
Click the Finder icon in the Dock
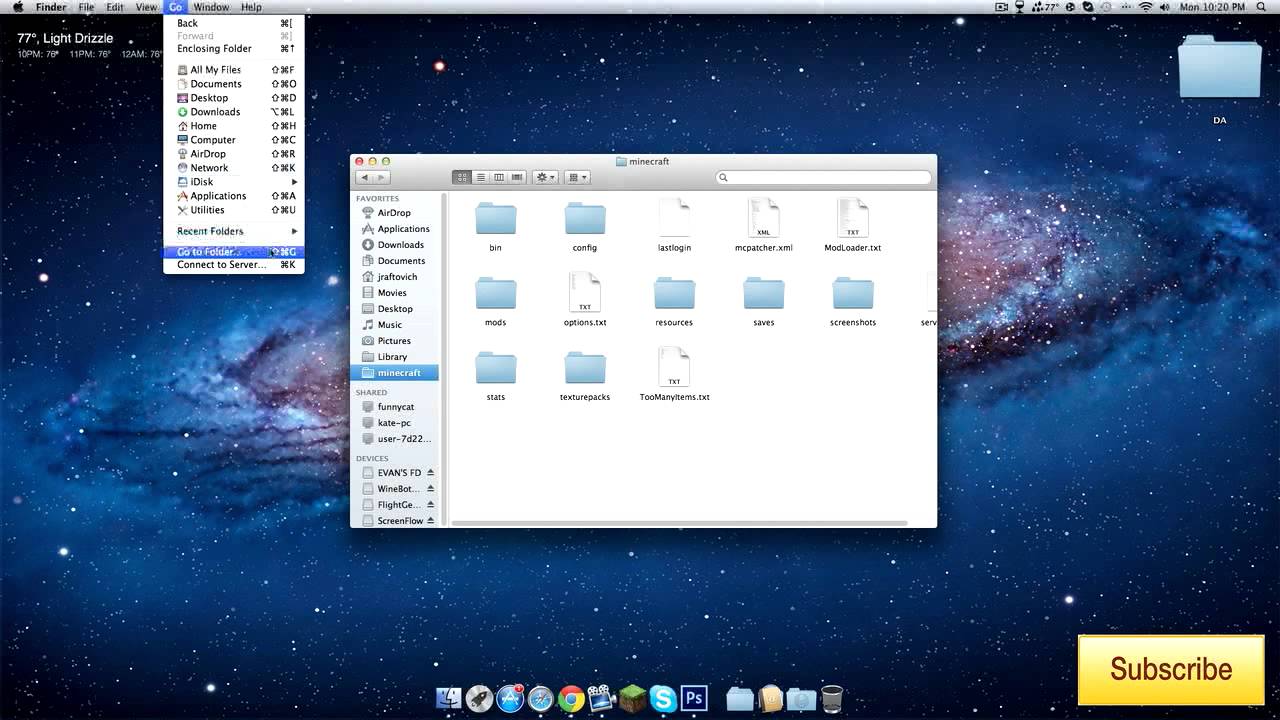click(450, 698)
